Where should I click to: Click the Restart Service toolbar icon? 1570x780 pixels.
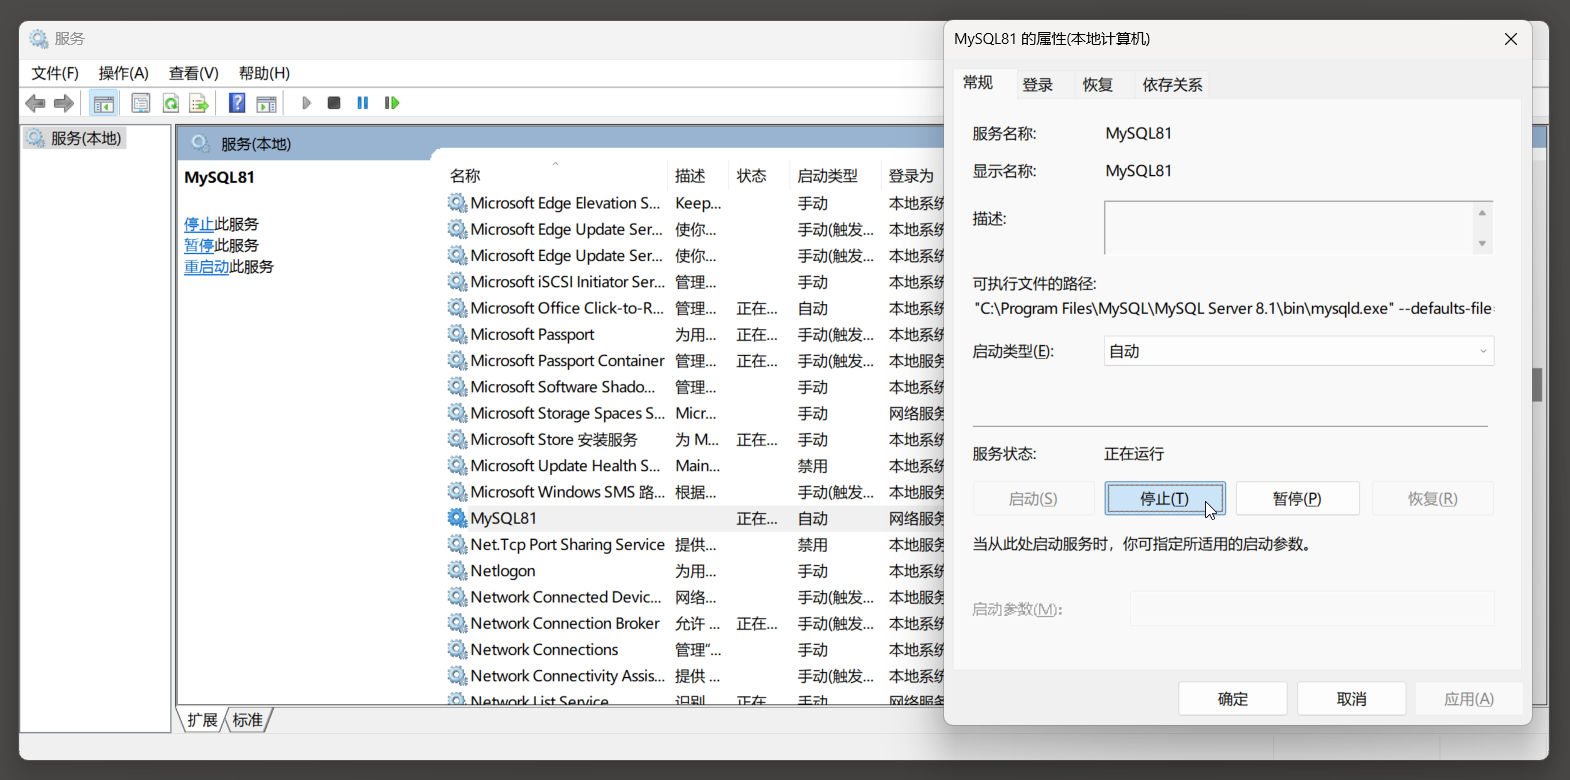point(392,103)
